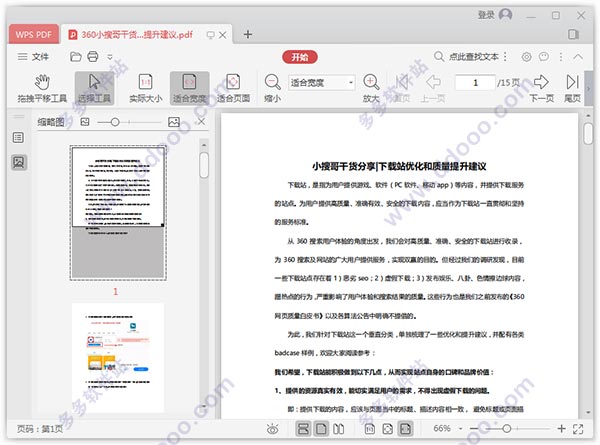The width and height of the screenshot is (600, 445).
Task: Set view to actual size
Action: [x=145, y=88]
